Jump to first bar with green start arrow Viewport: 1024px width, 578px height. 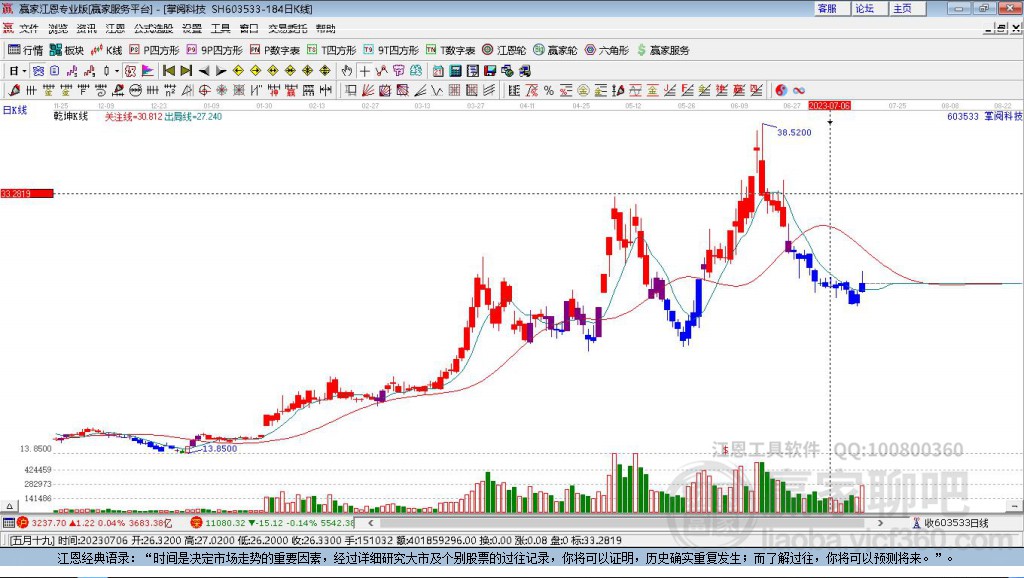coord(168,71)
